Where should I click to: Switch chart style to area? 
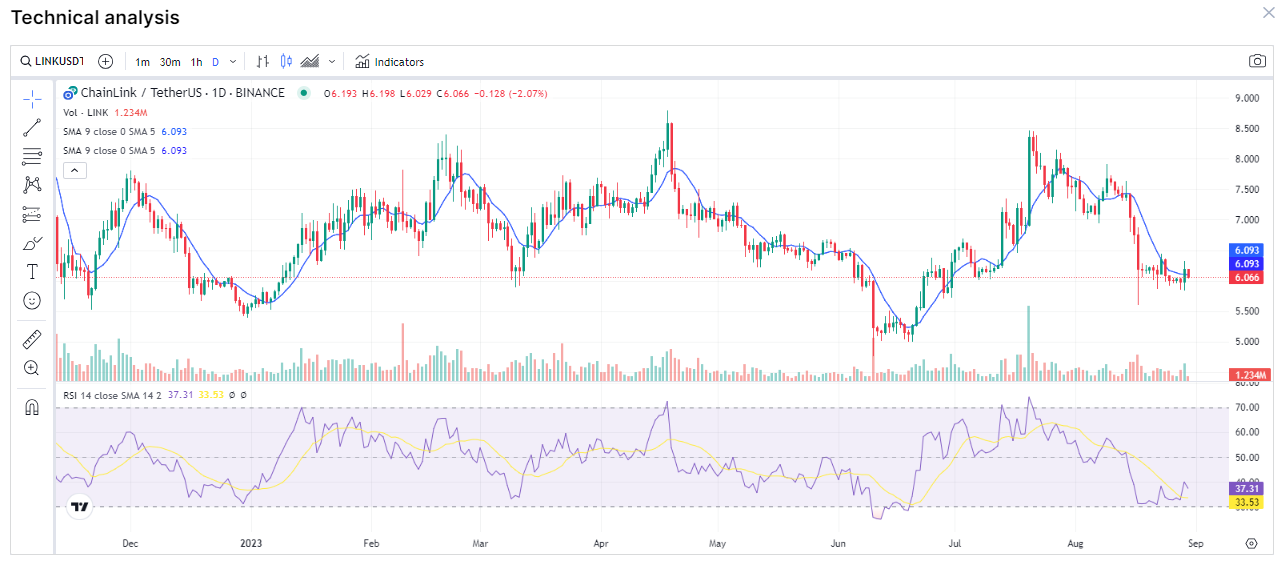tap(310, 61)
